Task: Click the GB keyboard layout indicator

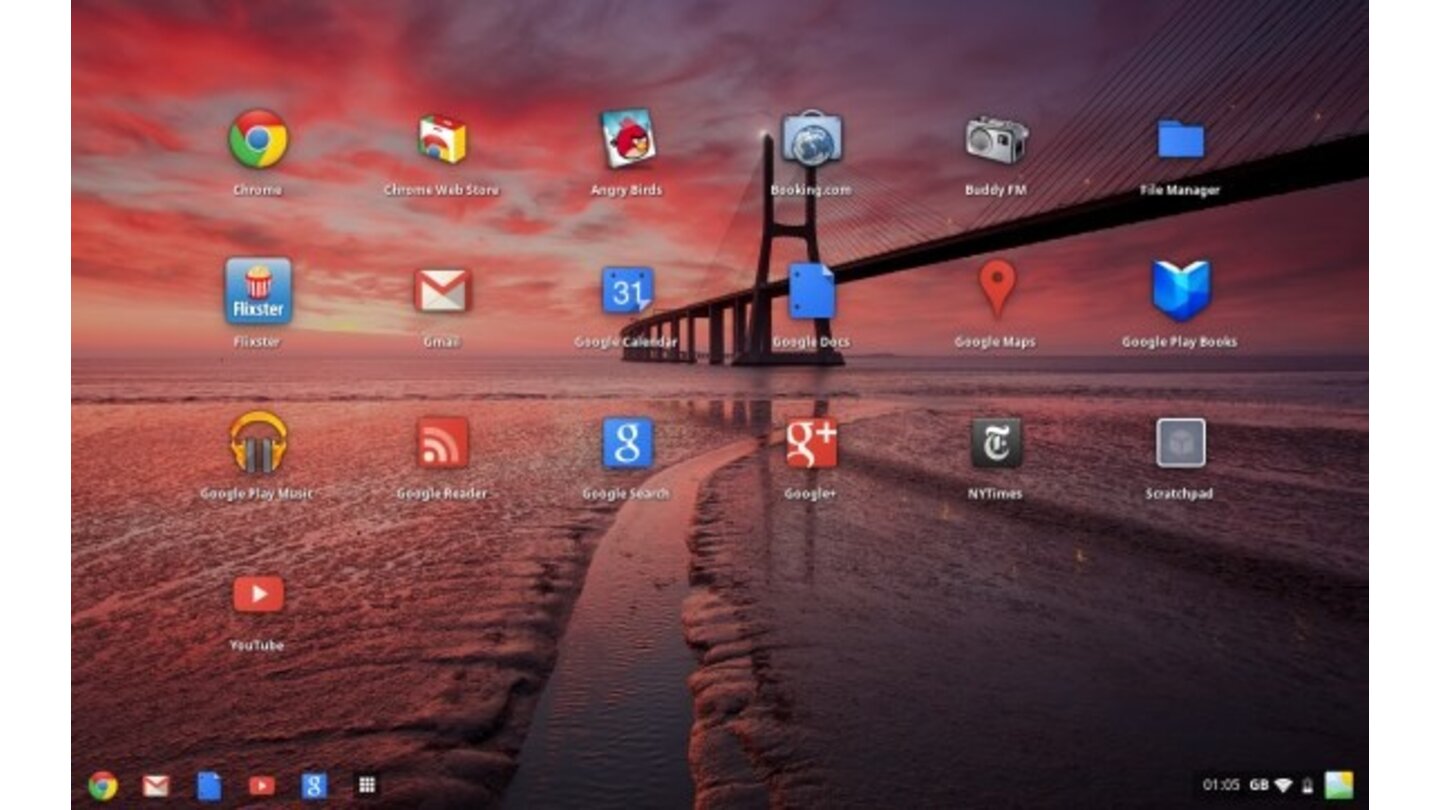Action: tap(1259, 785)
